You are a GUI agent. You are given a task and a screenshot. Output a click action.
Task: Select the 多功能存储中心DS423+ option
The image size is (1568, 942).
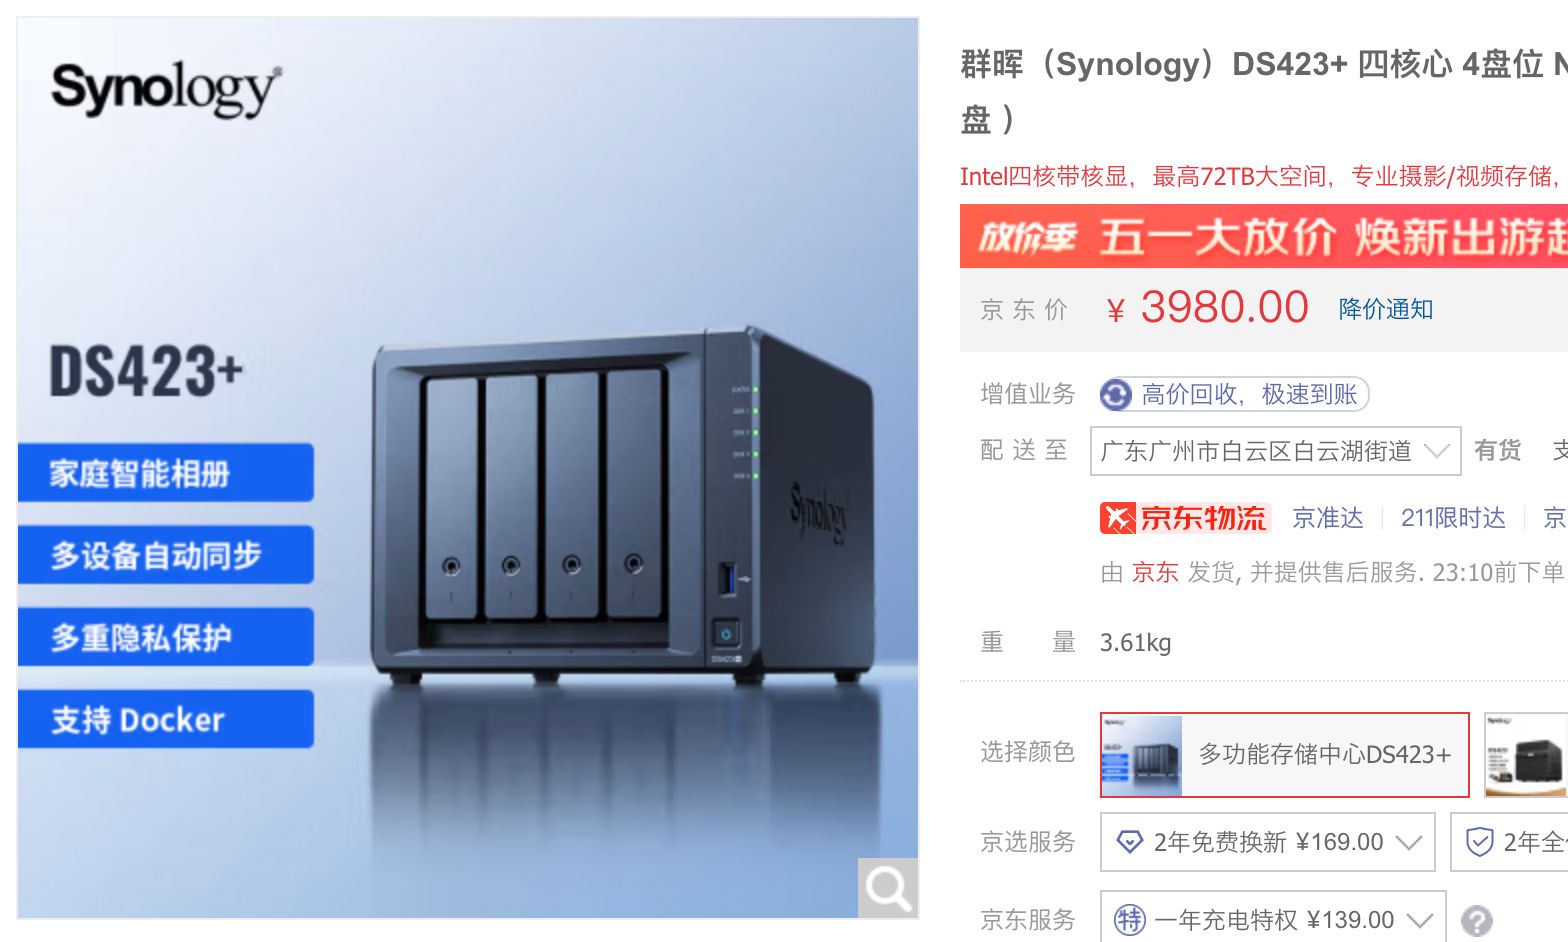[x=1285, y=754]
